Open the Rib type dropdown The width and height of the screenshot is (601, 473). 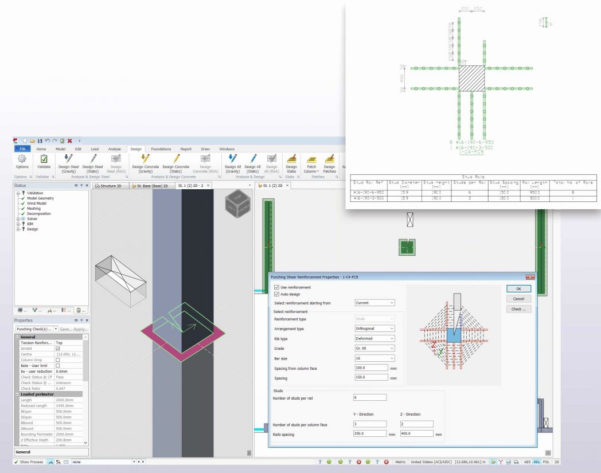coord(375,337)
